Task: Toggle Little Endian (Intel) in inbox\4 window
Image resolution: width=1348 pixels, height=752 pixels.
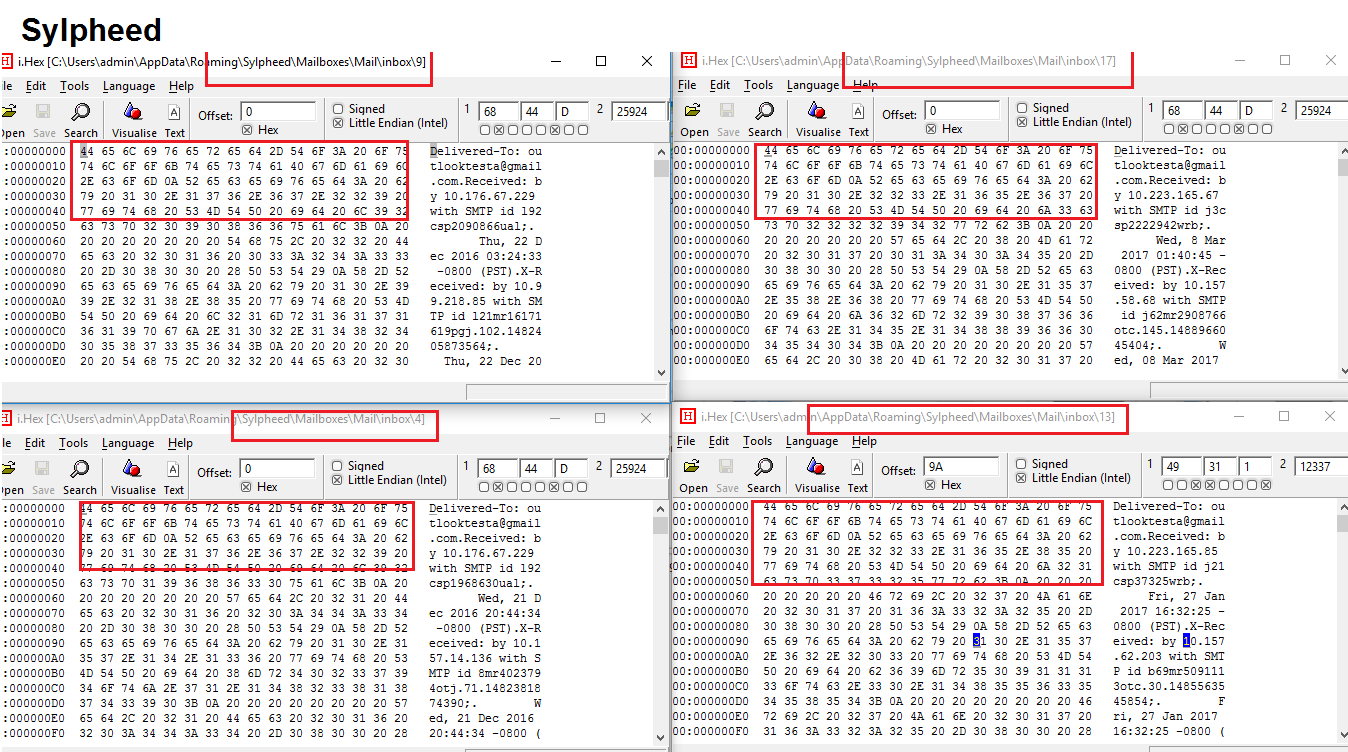Action: [x=339, y=480]
